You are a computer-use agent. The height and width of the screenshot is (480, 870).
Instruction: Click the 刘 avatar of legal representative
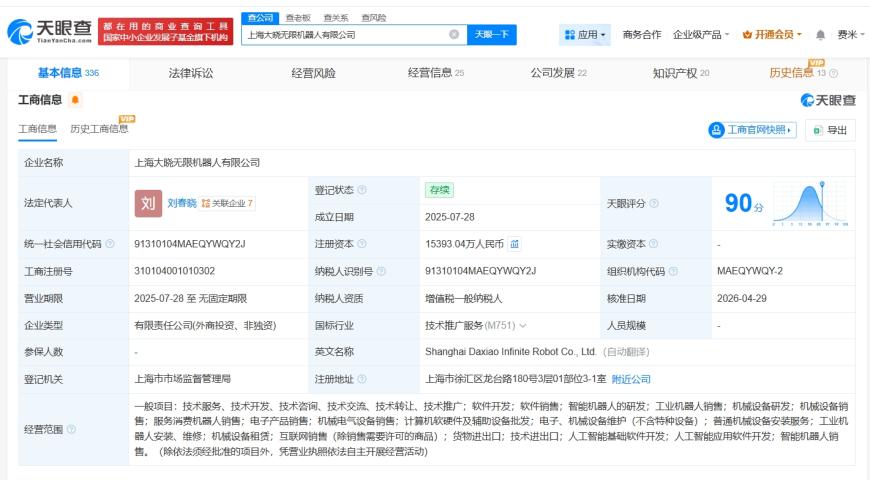(x=148, y=203)
